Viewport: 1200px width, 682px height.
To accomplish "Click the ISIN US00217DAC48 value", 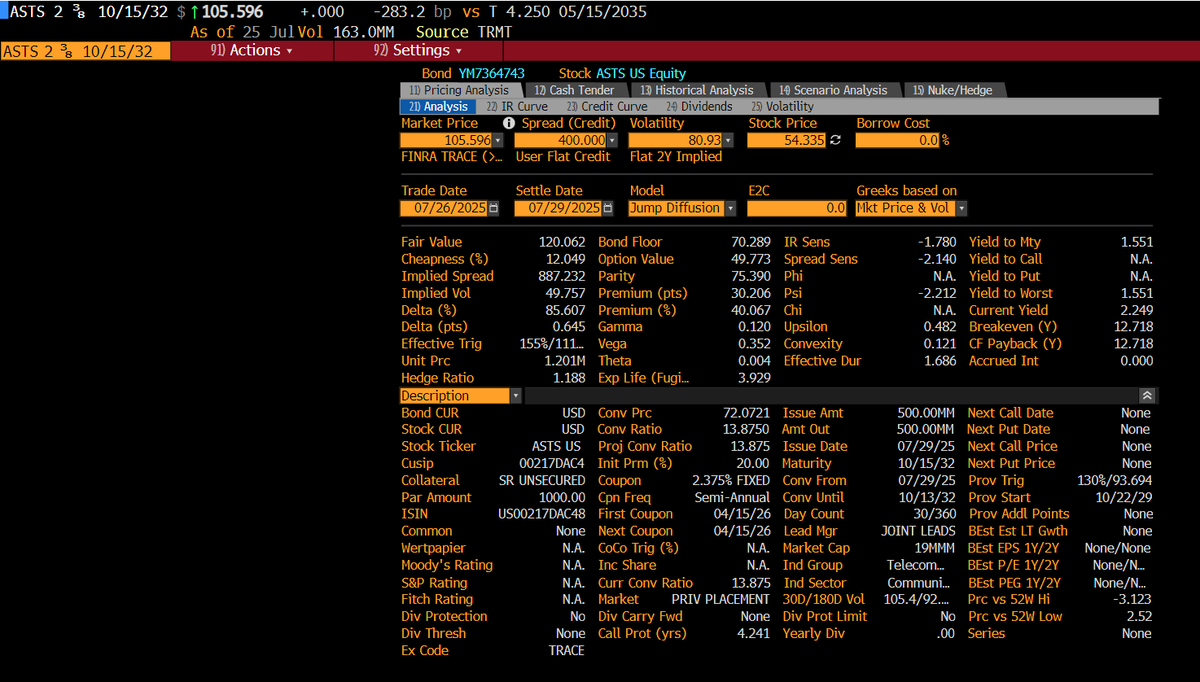I will tap(542, 514).
